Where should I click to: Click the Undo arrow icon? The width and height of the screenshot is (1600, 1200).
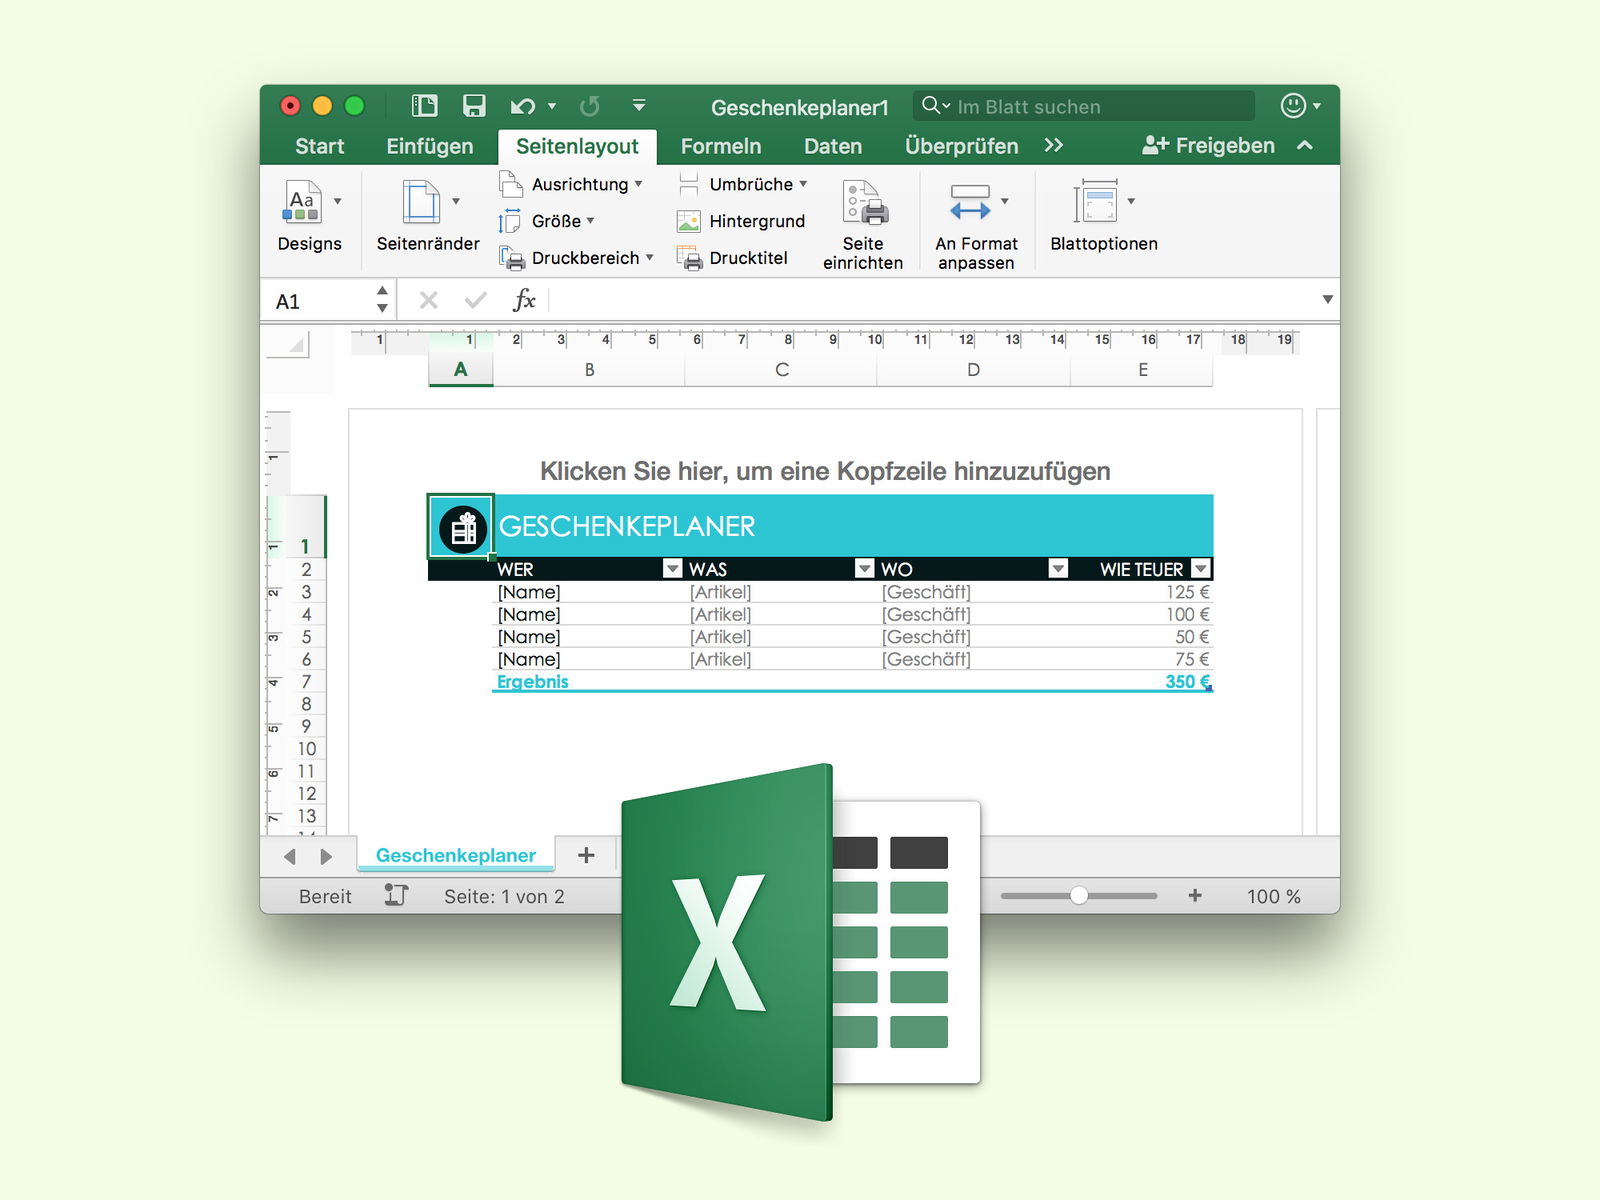tap(523, 106)
